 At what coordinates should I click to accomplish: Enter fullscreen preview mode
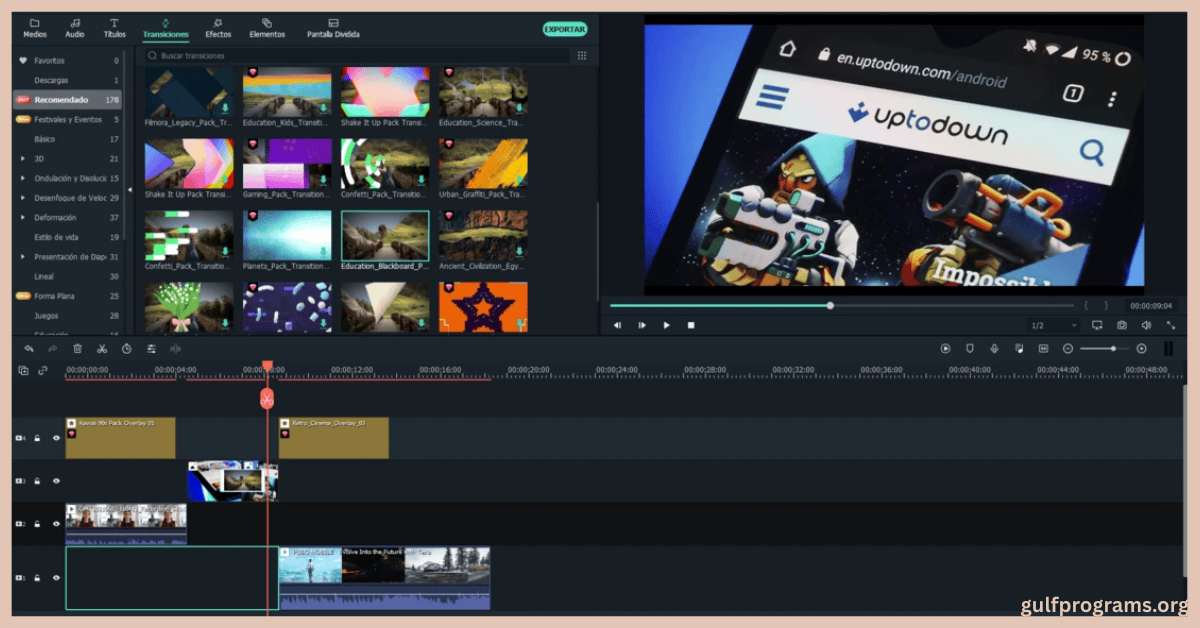click(x=1171, y=325)
